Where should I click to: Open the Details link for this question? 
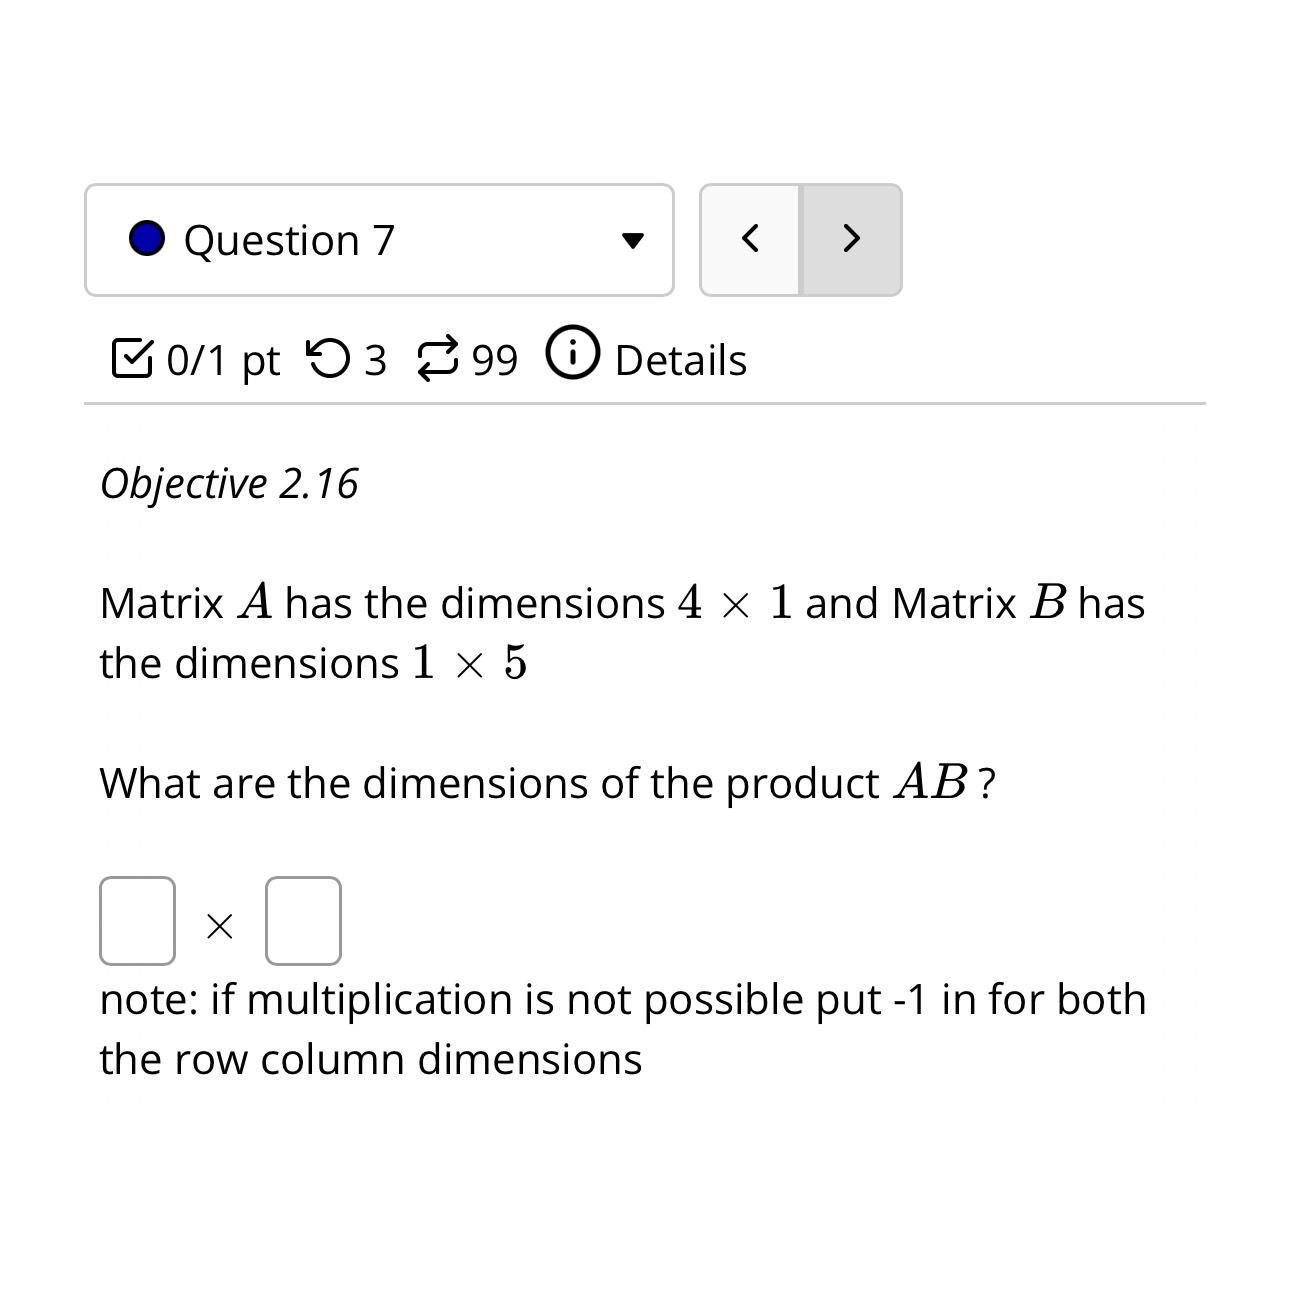pyautogui.click(x=680, y=358)
